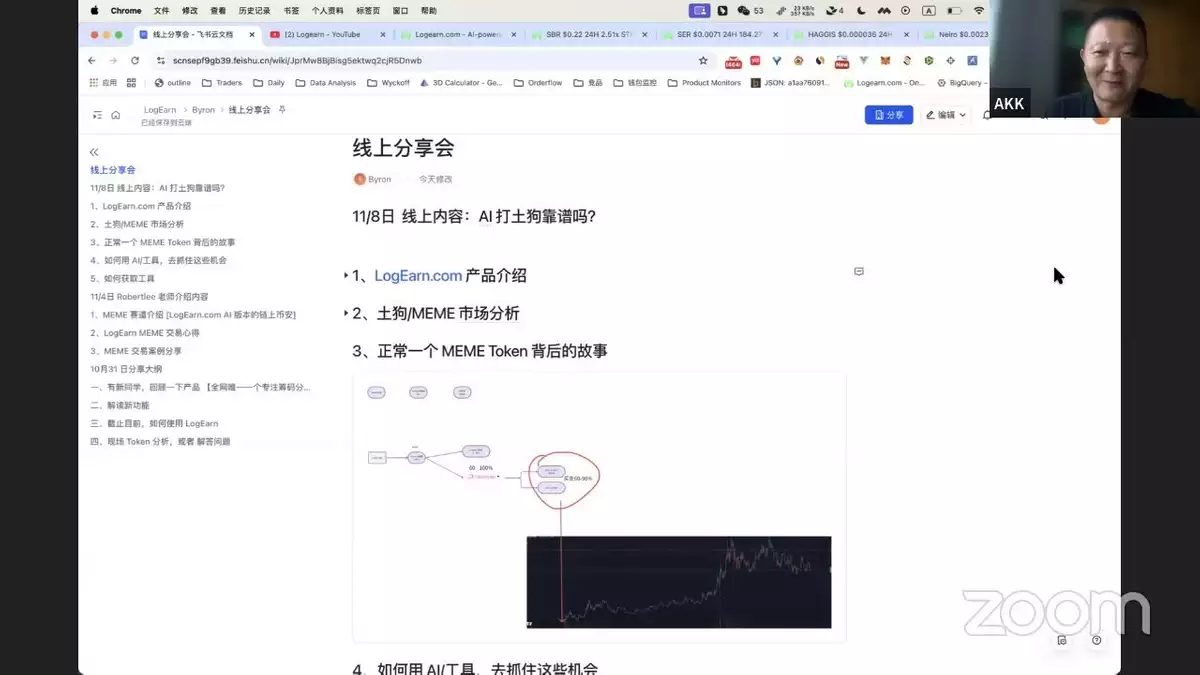The height and width of the screenshot is (675, 1200).
Task: Open the 历史记录 menu in menu bar
Action: tap(255, 10)
